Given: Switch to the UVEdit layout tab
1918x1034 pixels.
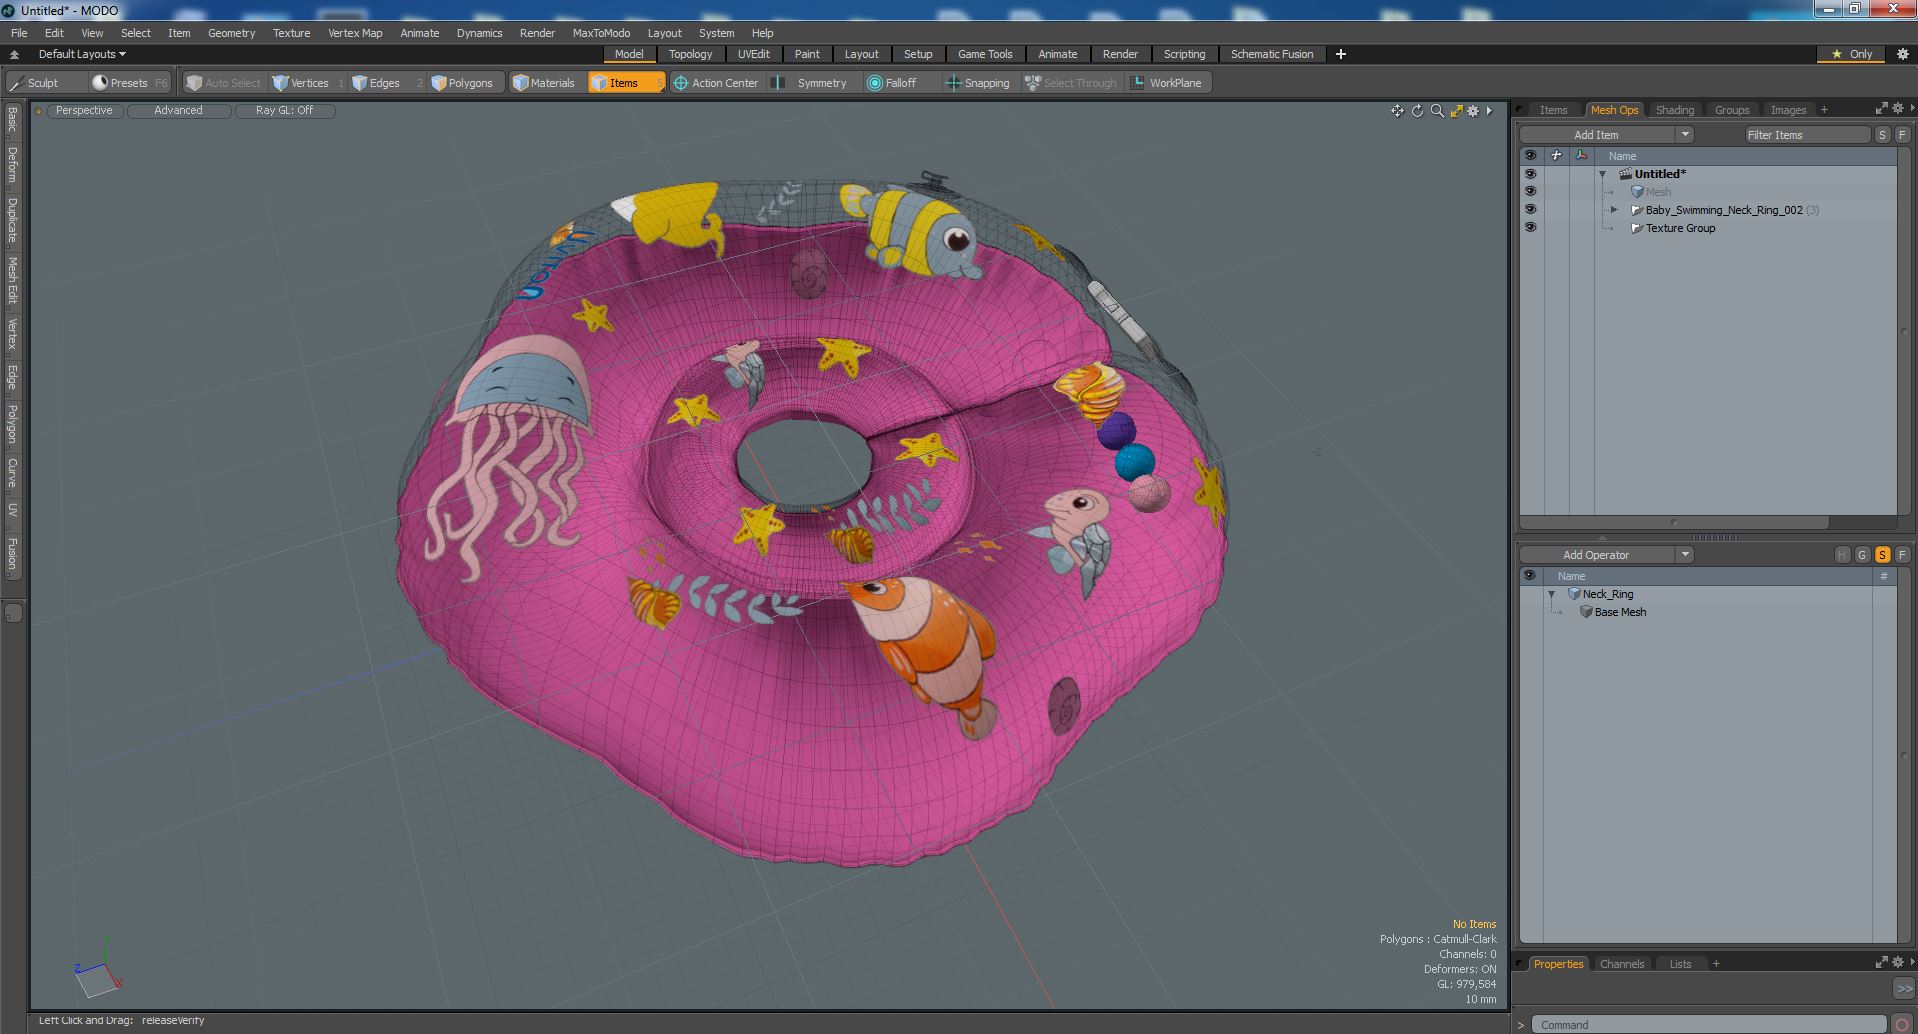Looking at the screenshot, I should point(753,54).
